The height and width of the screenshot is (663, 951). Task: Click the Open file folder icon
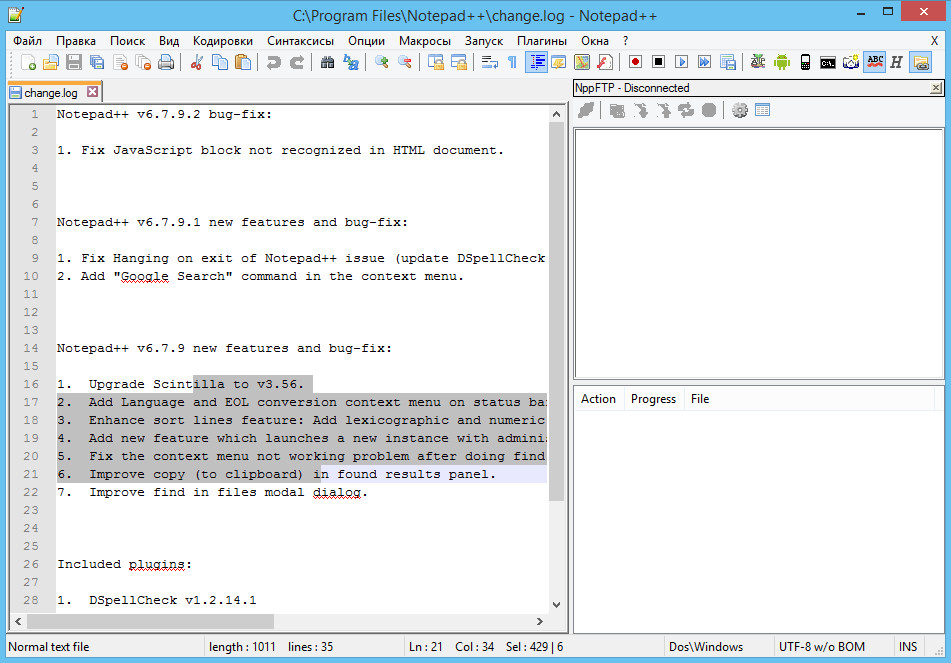click(x=51, y=62)
